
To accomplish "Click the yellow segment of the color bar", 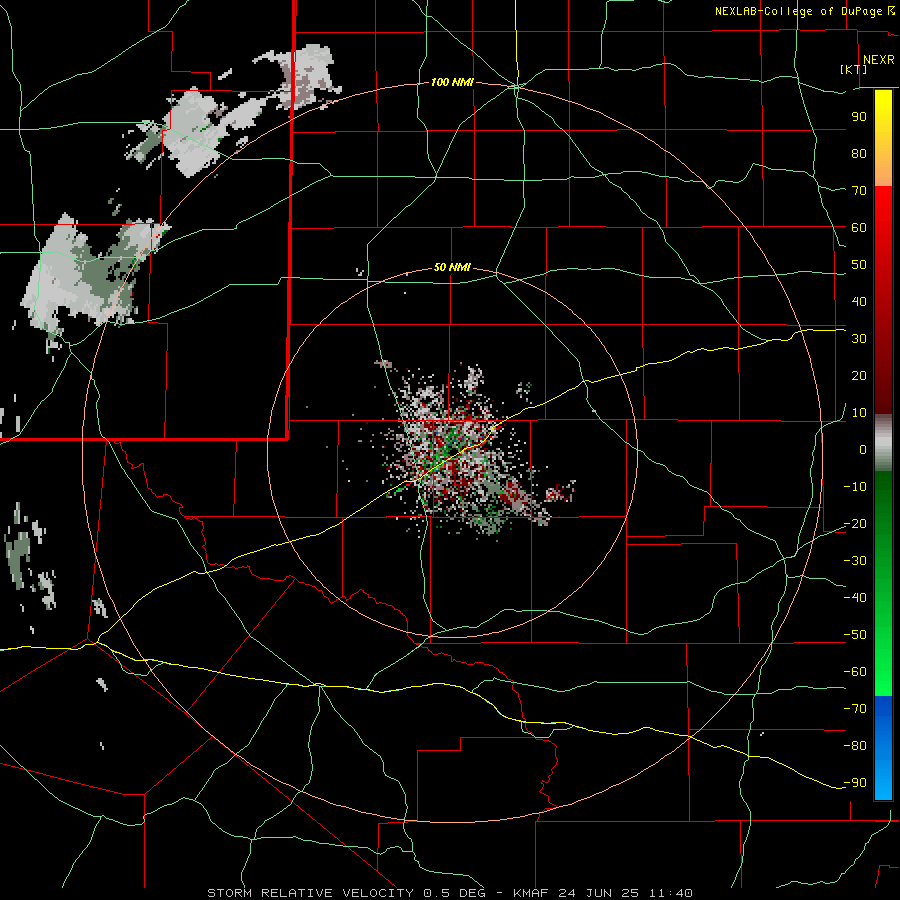I will [x=883, y=138].
